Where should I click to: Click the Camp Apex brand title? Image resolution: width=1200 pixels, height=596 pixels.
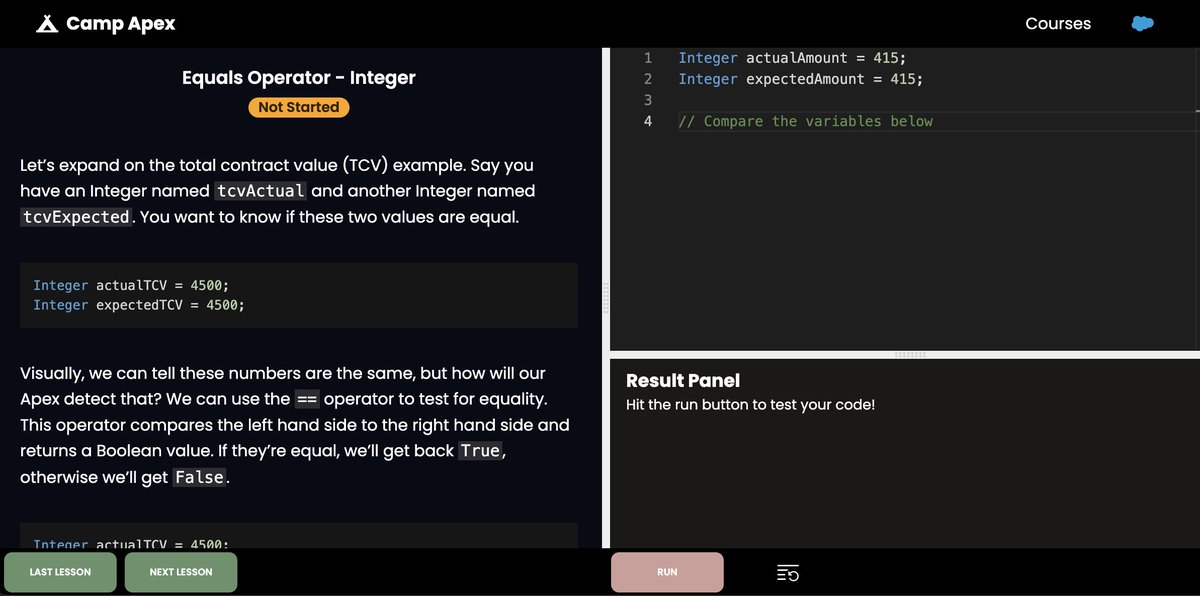point(120,23)
